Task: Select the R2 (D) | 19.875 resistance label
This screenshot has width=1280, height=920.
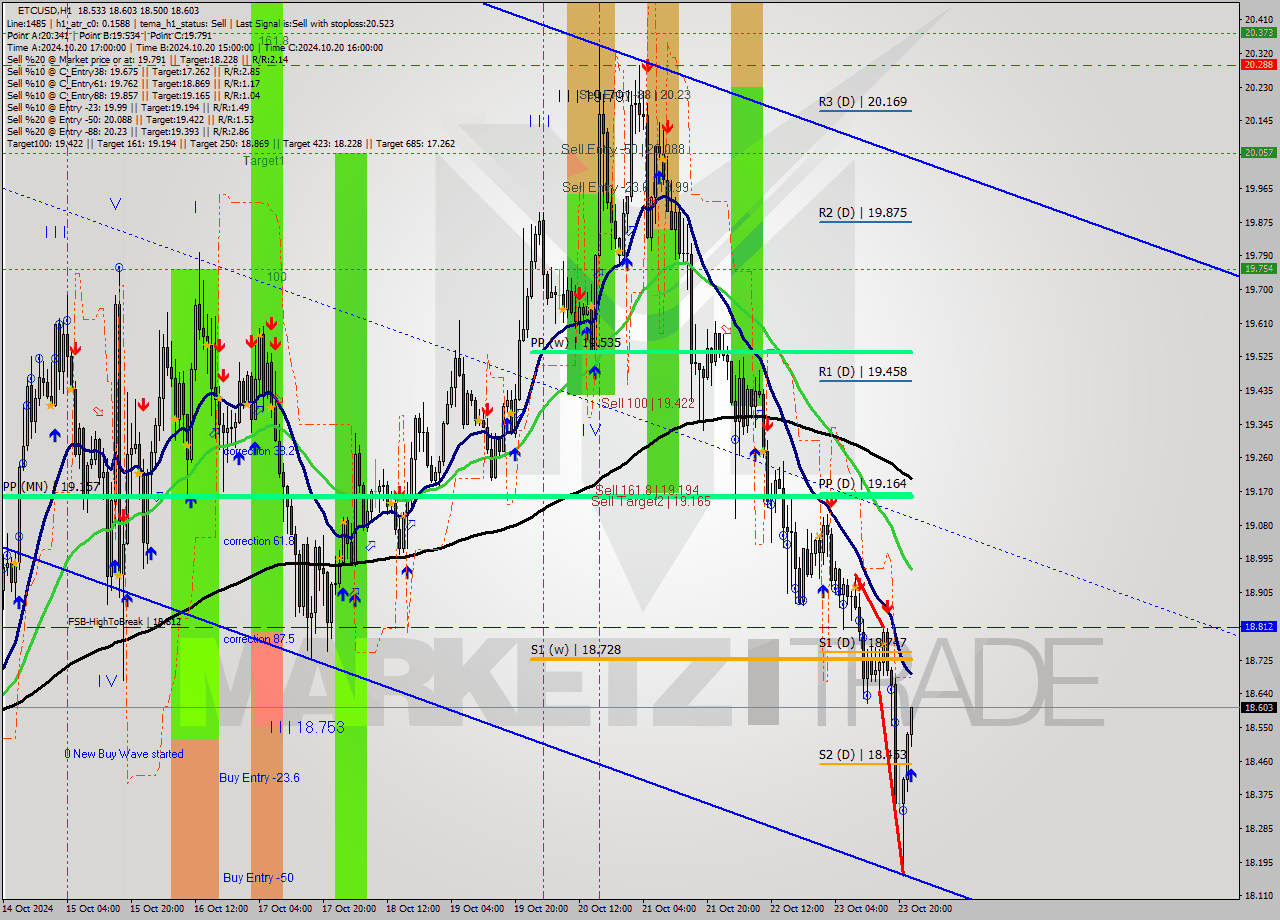Action: pos(863,213)
